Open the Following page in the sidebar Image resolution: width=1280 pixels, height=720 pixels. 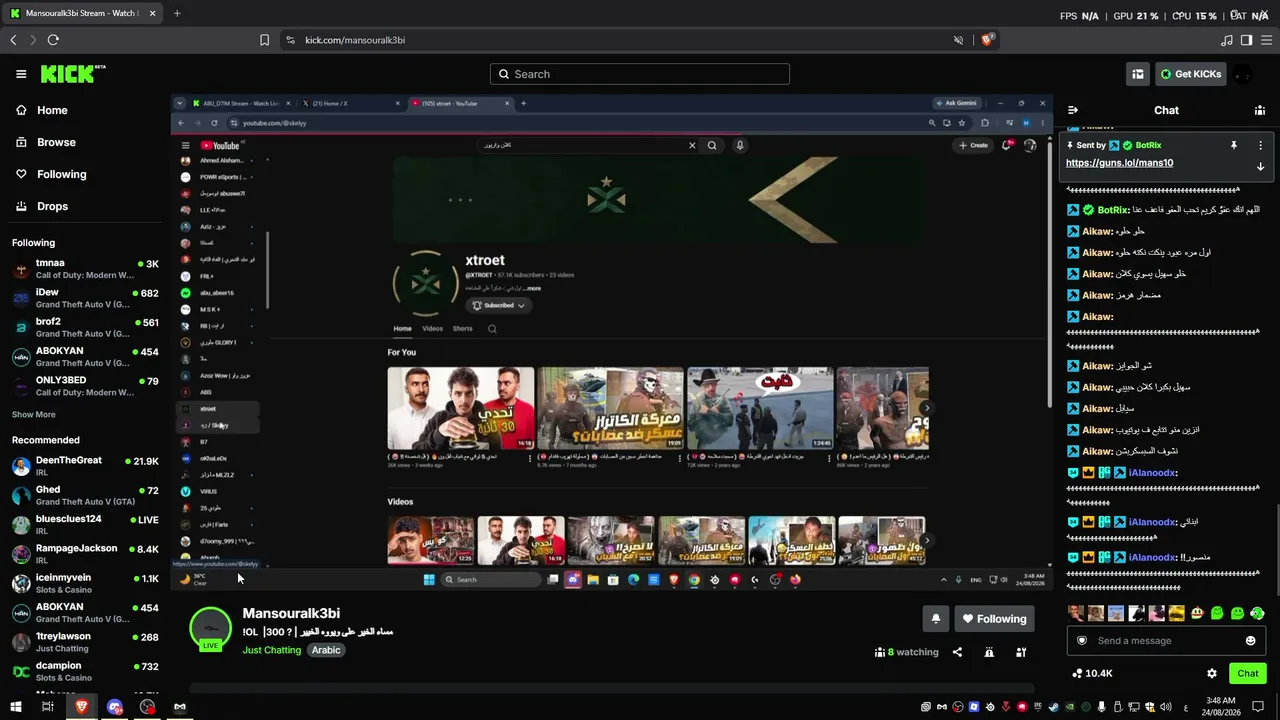[x=52, y=174]
